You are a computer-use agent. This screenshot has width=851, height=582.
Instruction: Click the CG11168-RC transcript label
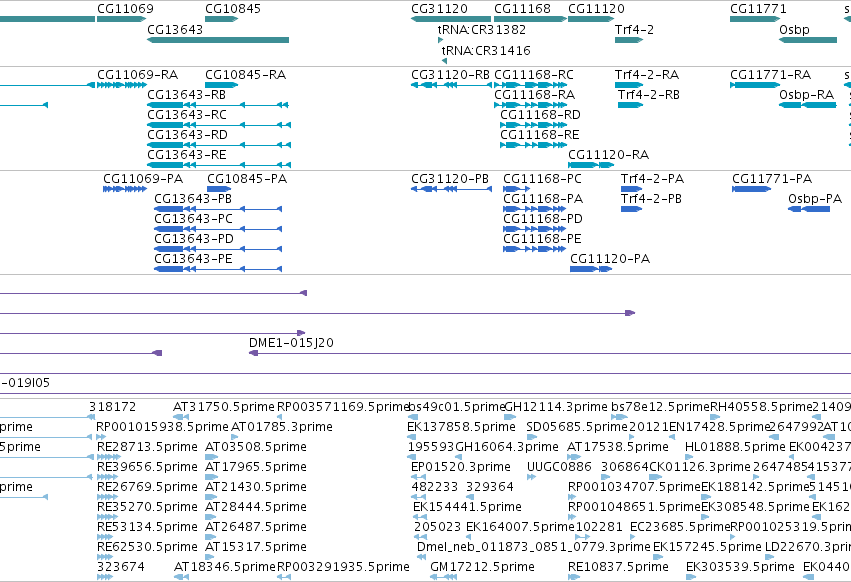[534, 74]
